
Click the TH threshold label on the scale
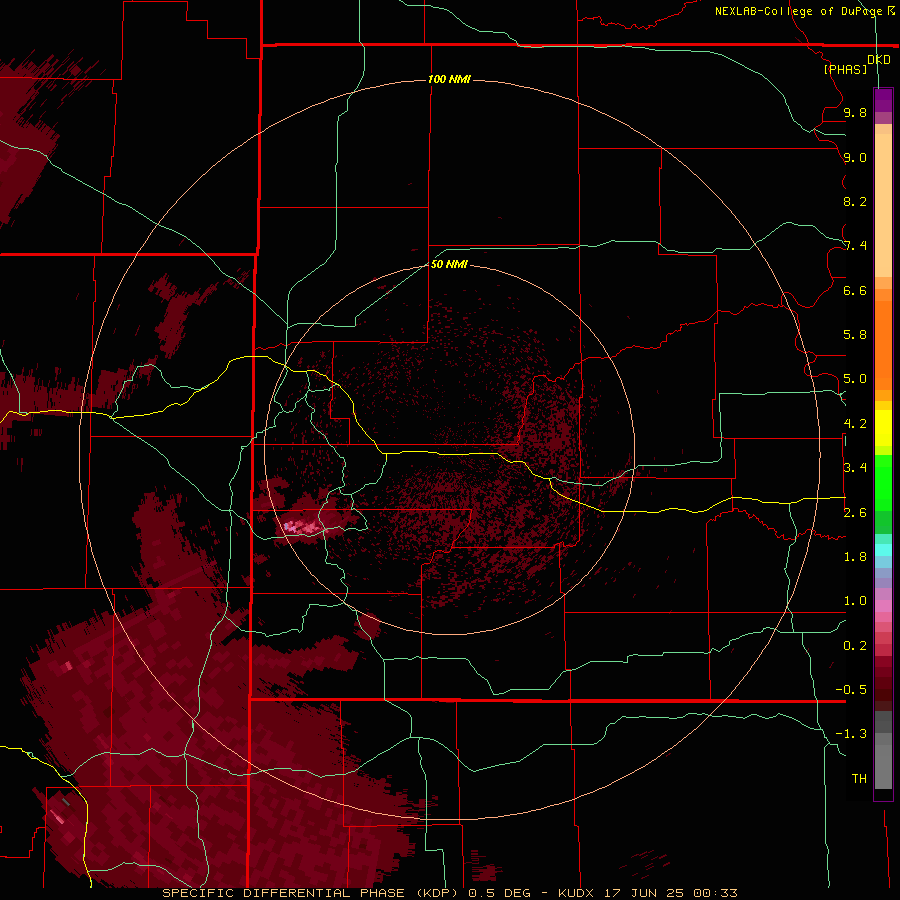(859, 778)
